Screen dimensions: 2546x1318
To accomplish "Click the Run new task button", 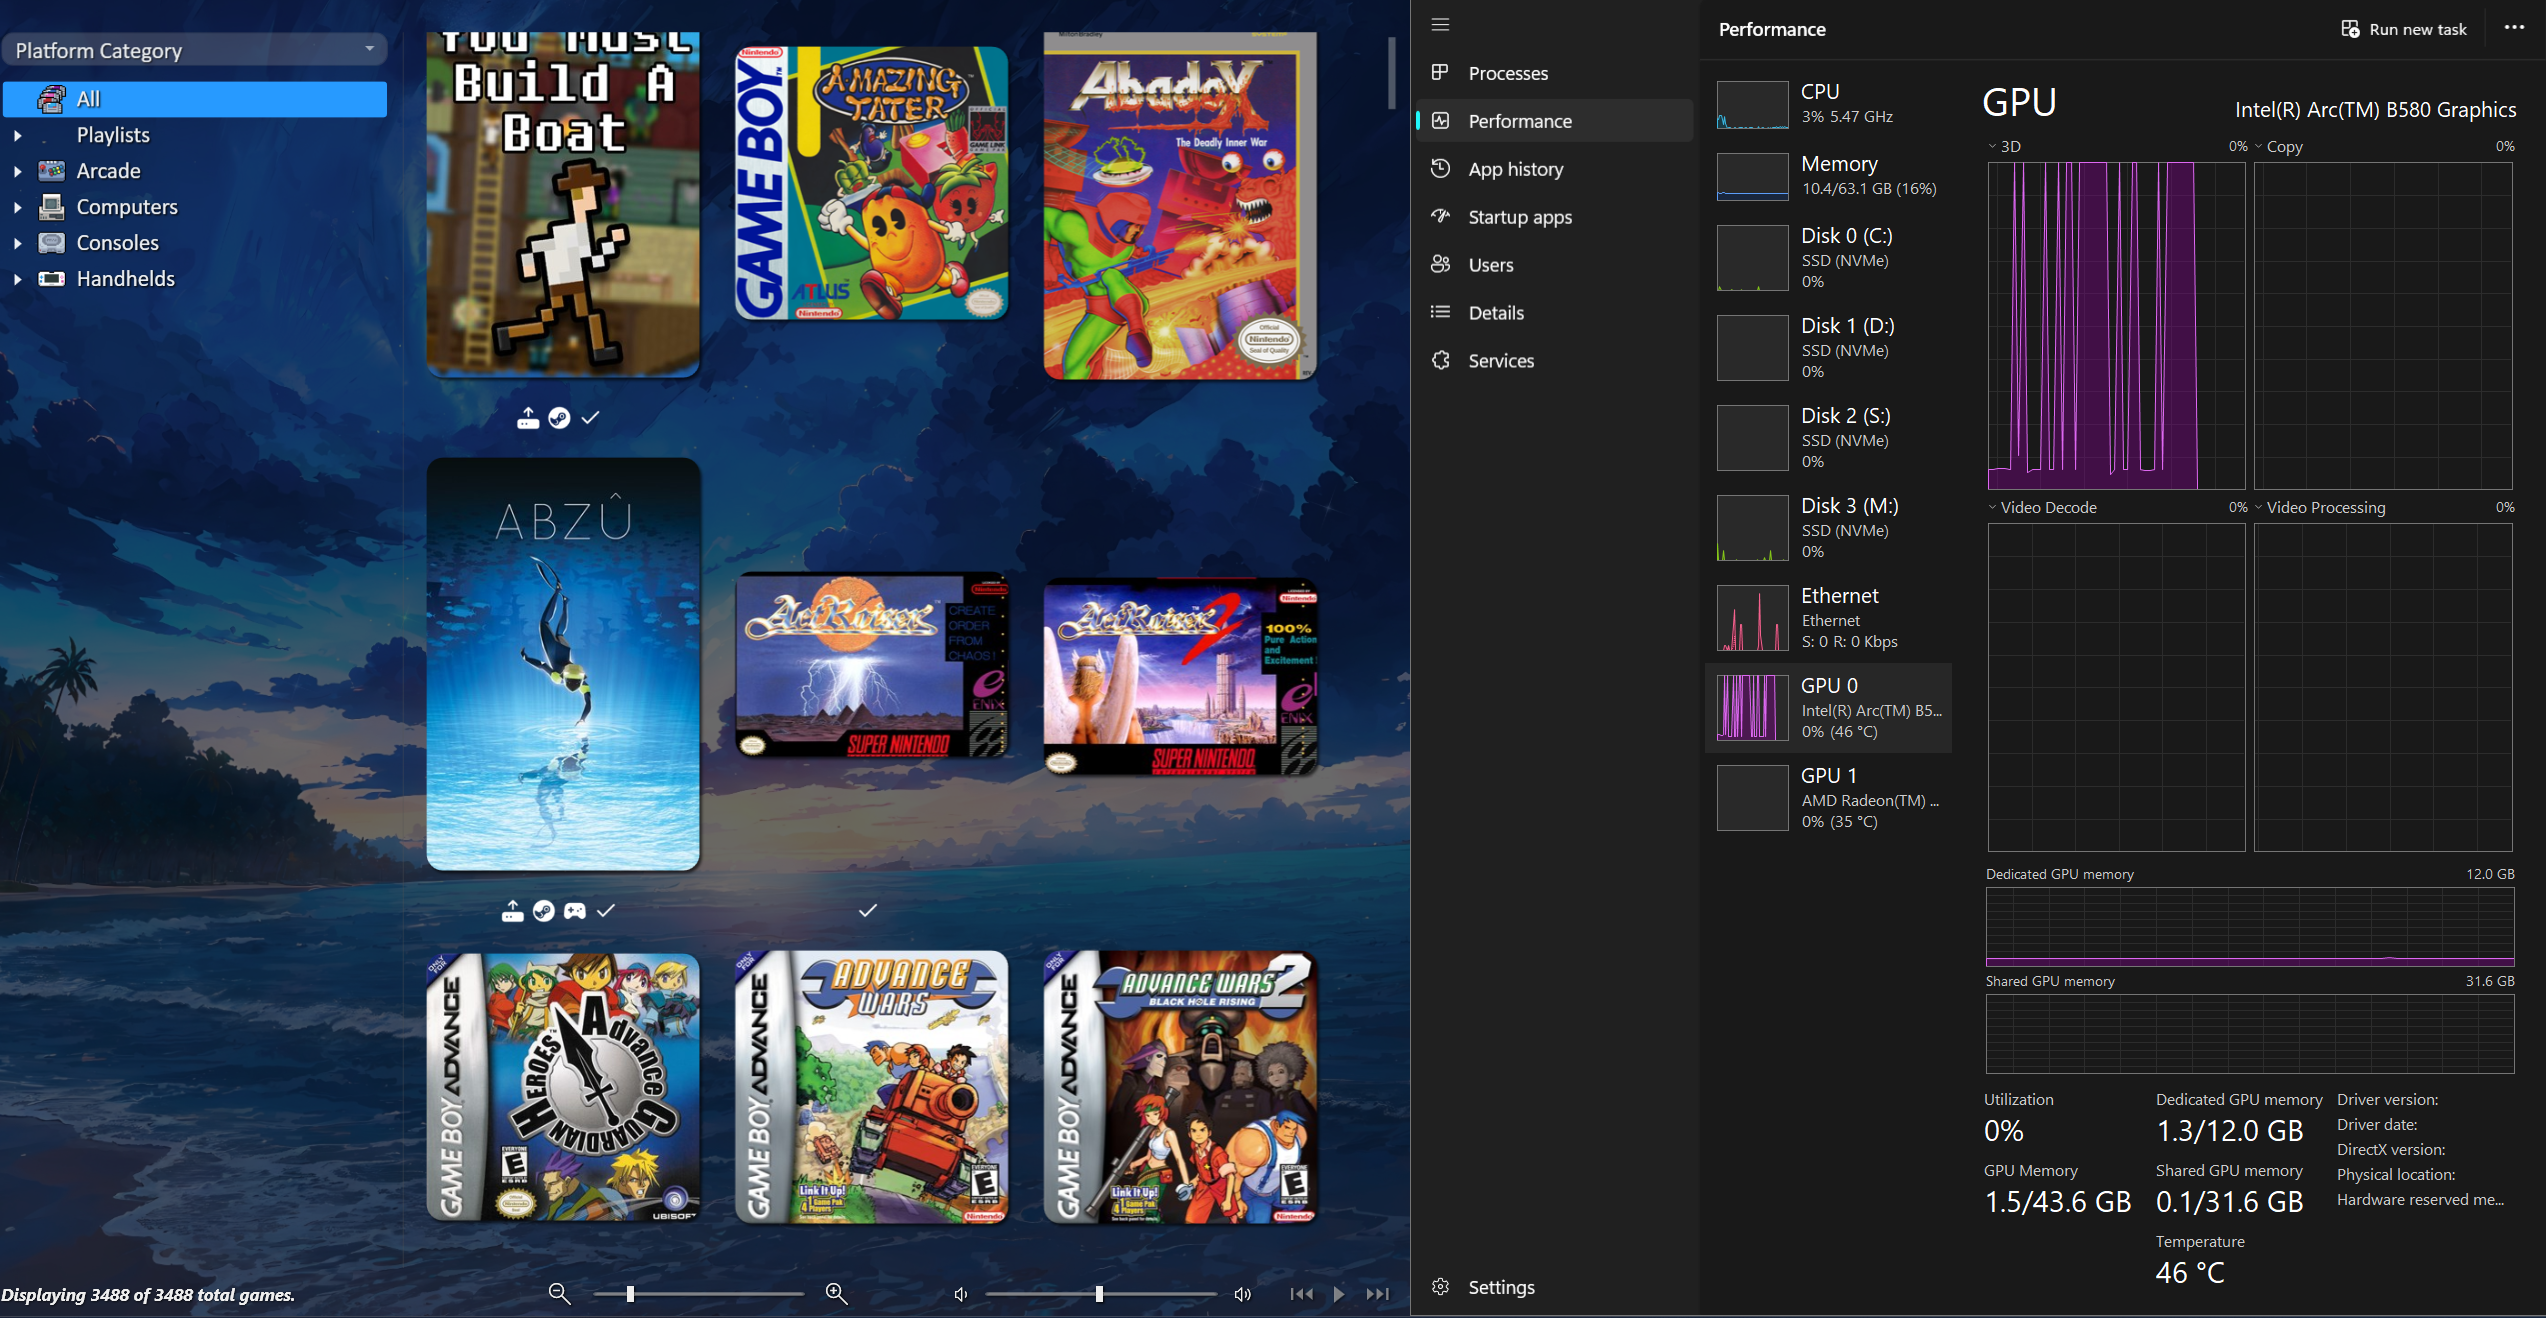I will (2404, 29).
